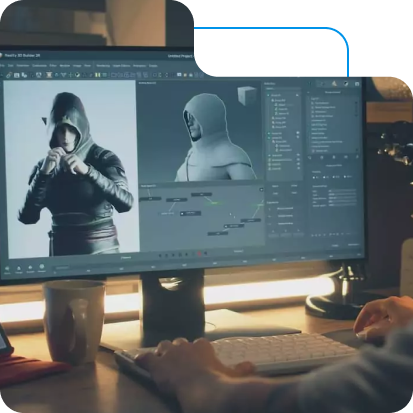Open the cone-shaped geometry panel icon
This screenshot has height=413, width=413.
pyautogui.click(x=334, y=83)
